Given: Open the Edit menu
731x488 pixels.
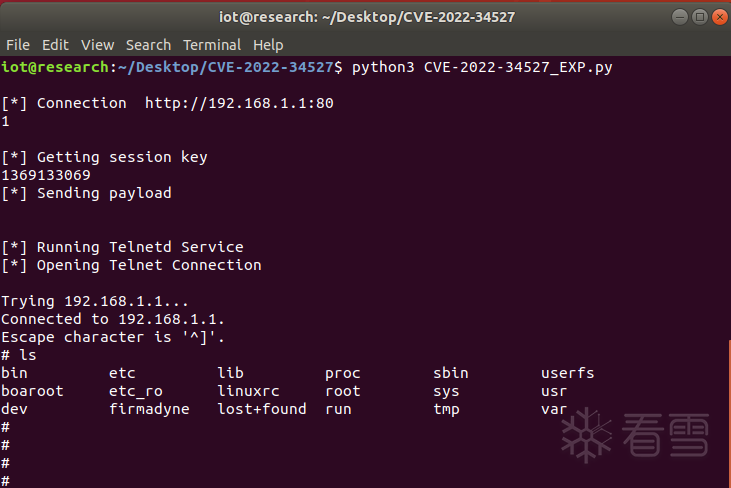Looking at the screenshot, I should pos(56,45).
